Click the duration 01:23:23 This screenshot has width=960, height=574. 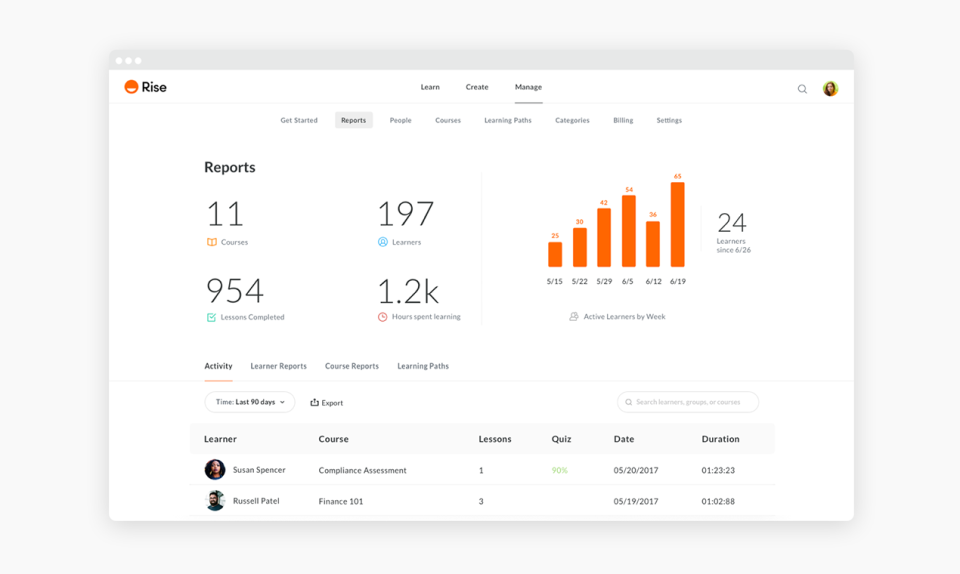click(x=718, y=471)
